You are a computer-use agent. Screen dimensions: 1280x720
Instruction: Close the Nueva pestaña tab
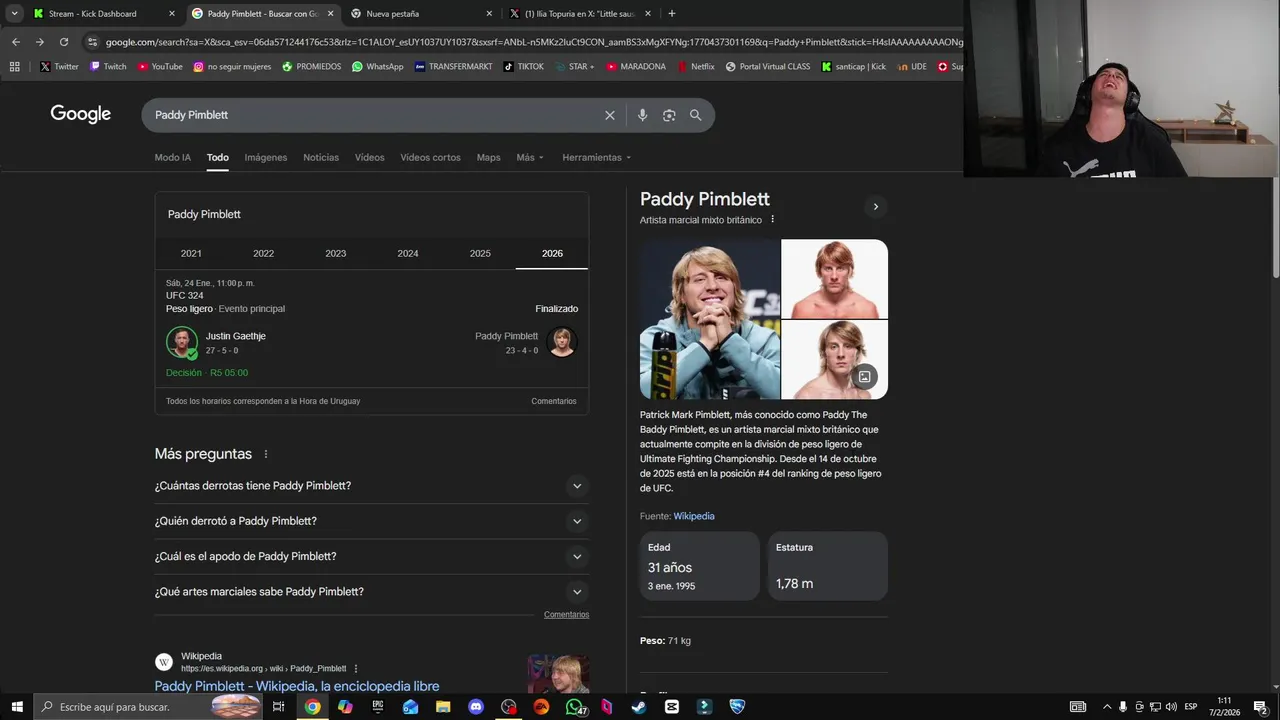(x=489, y=14)
